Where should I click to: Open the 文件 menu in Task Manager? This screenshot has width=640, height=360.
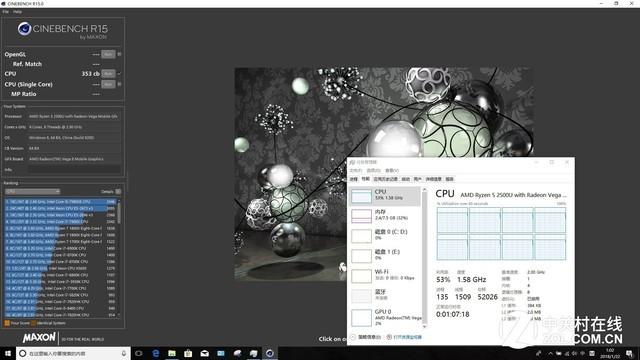coord(356,170)
